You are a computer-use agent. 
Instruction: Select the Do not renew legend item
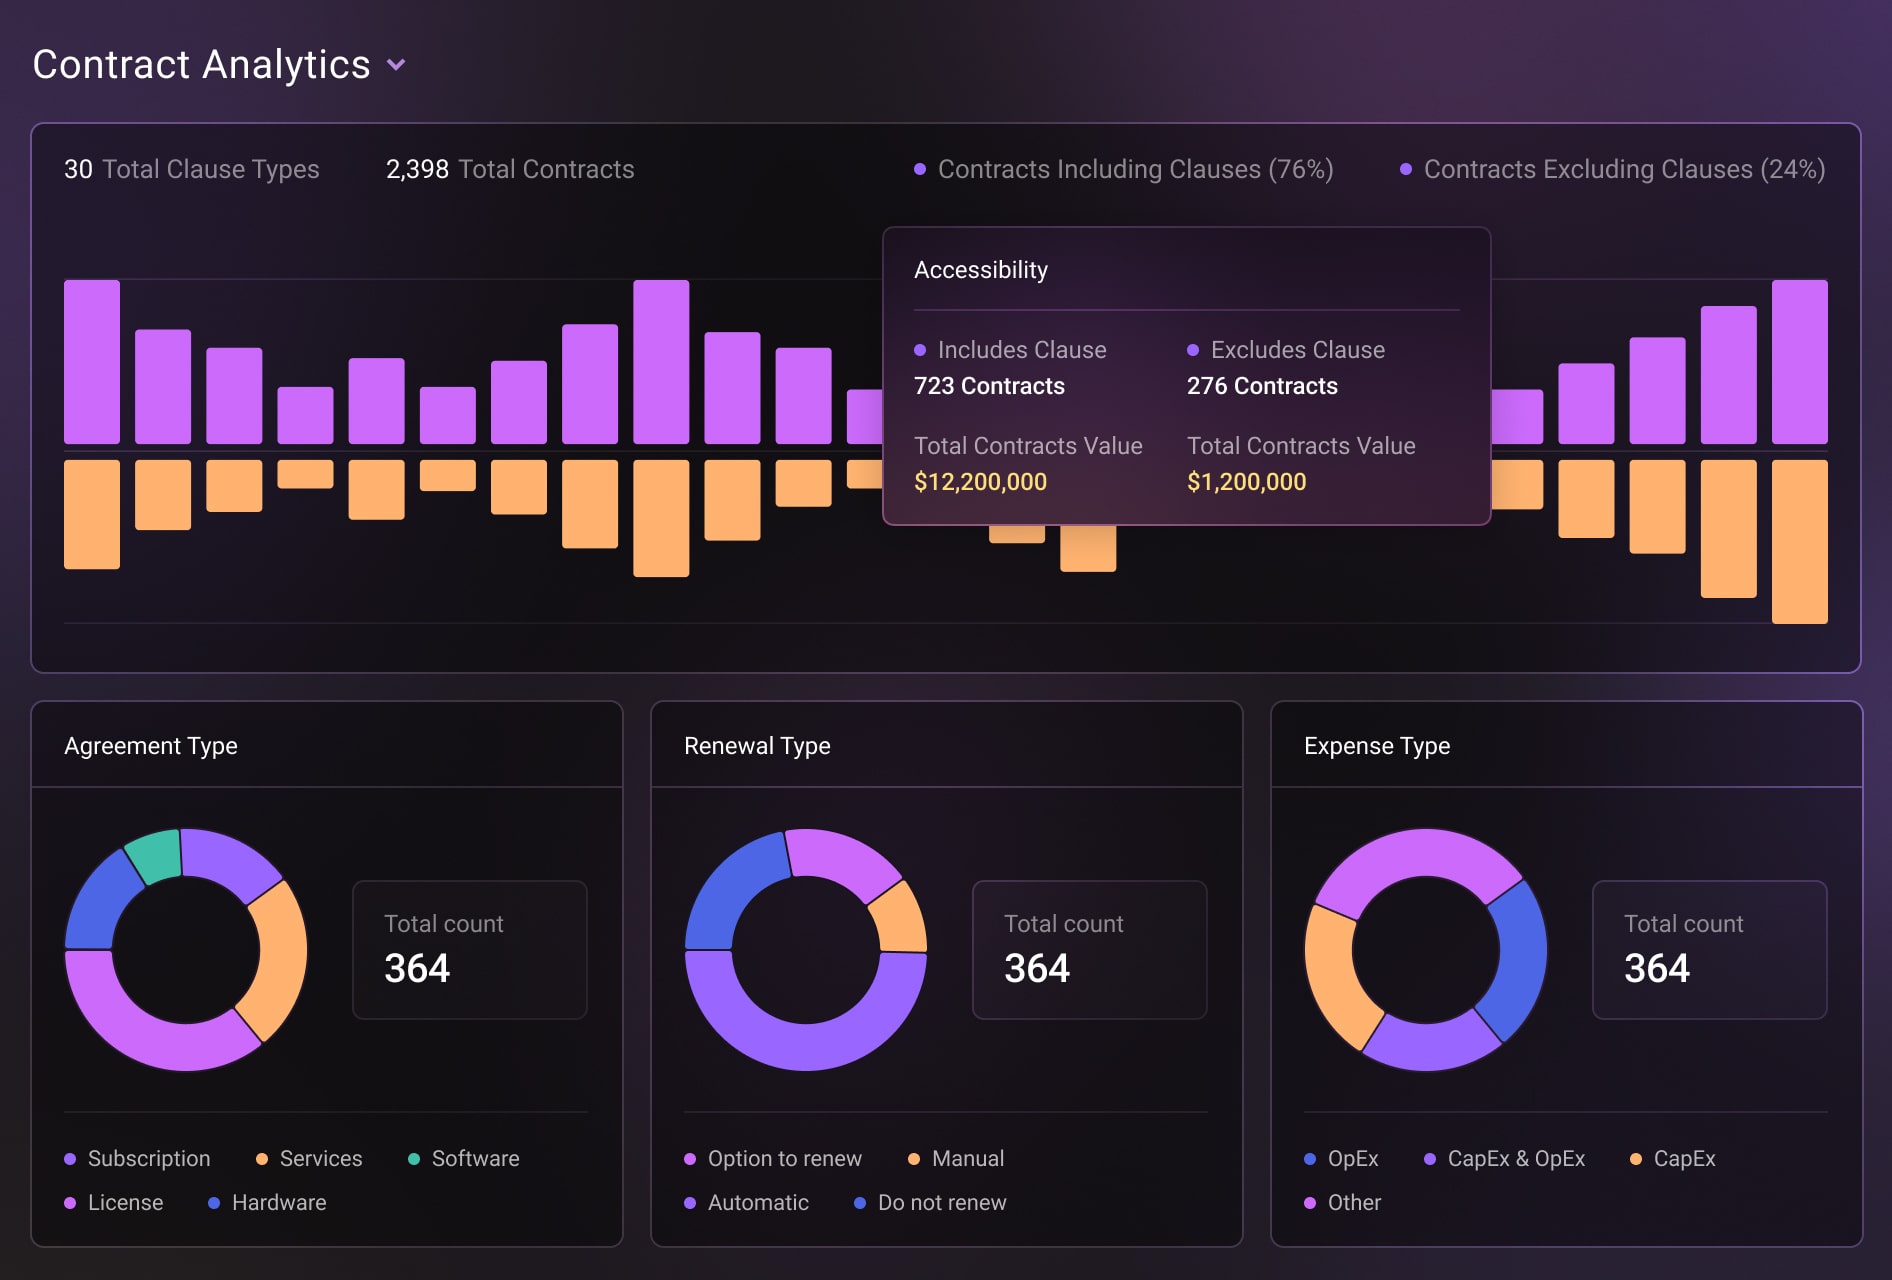pyautogui.click(x=930, y=1202)
